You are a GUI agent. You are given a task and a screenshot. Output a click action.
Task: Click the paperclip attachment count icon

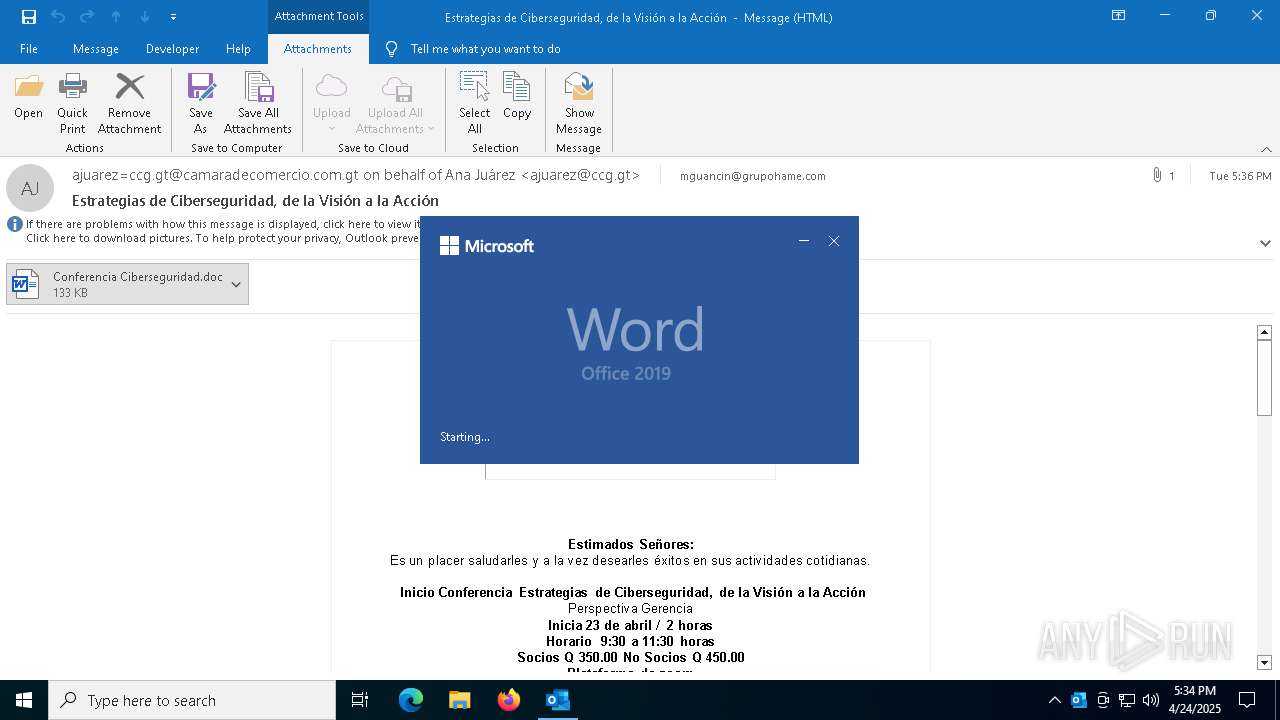[1157, 175]
